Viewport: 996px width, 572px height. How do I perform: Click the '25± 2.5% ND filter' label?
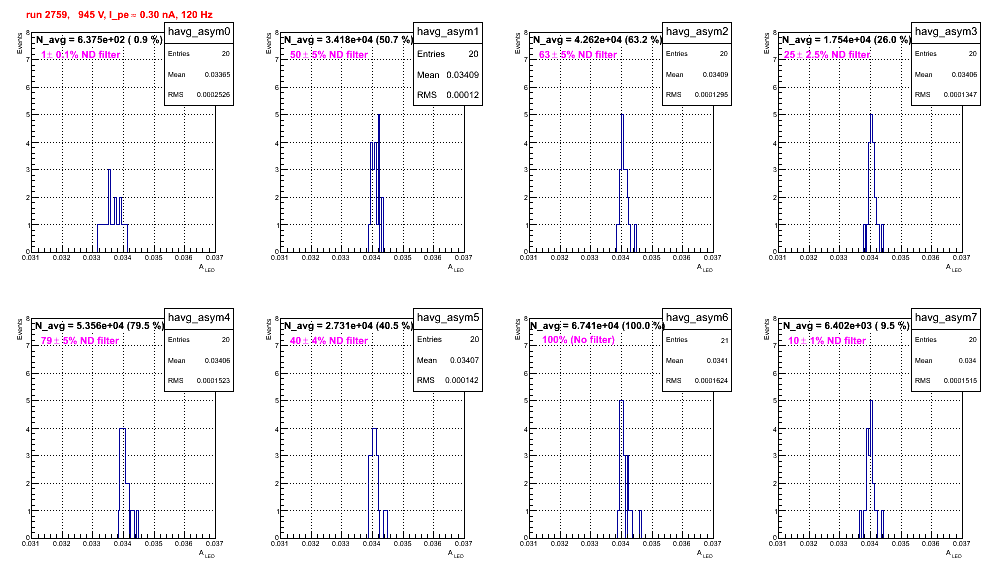click(x=827, y=55)
